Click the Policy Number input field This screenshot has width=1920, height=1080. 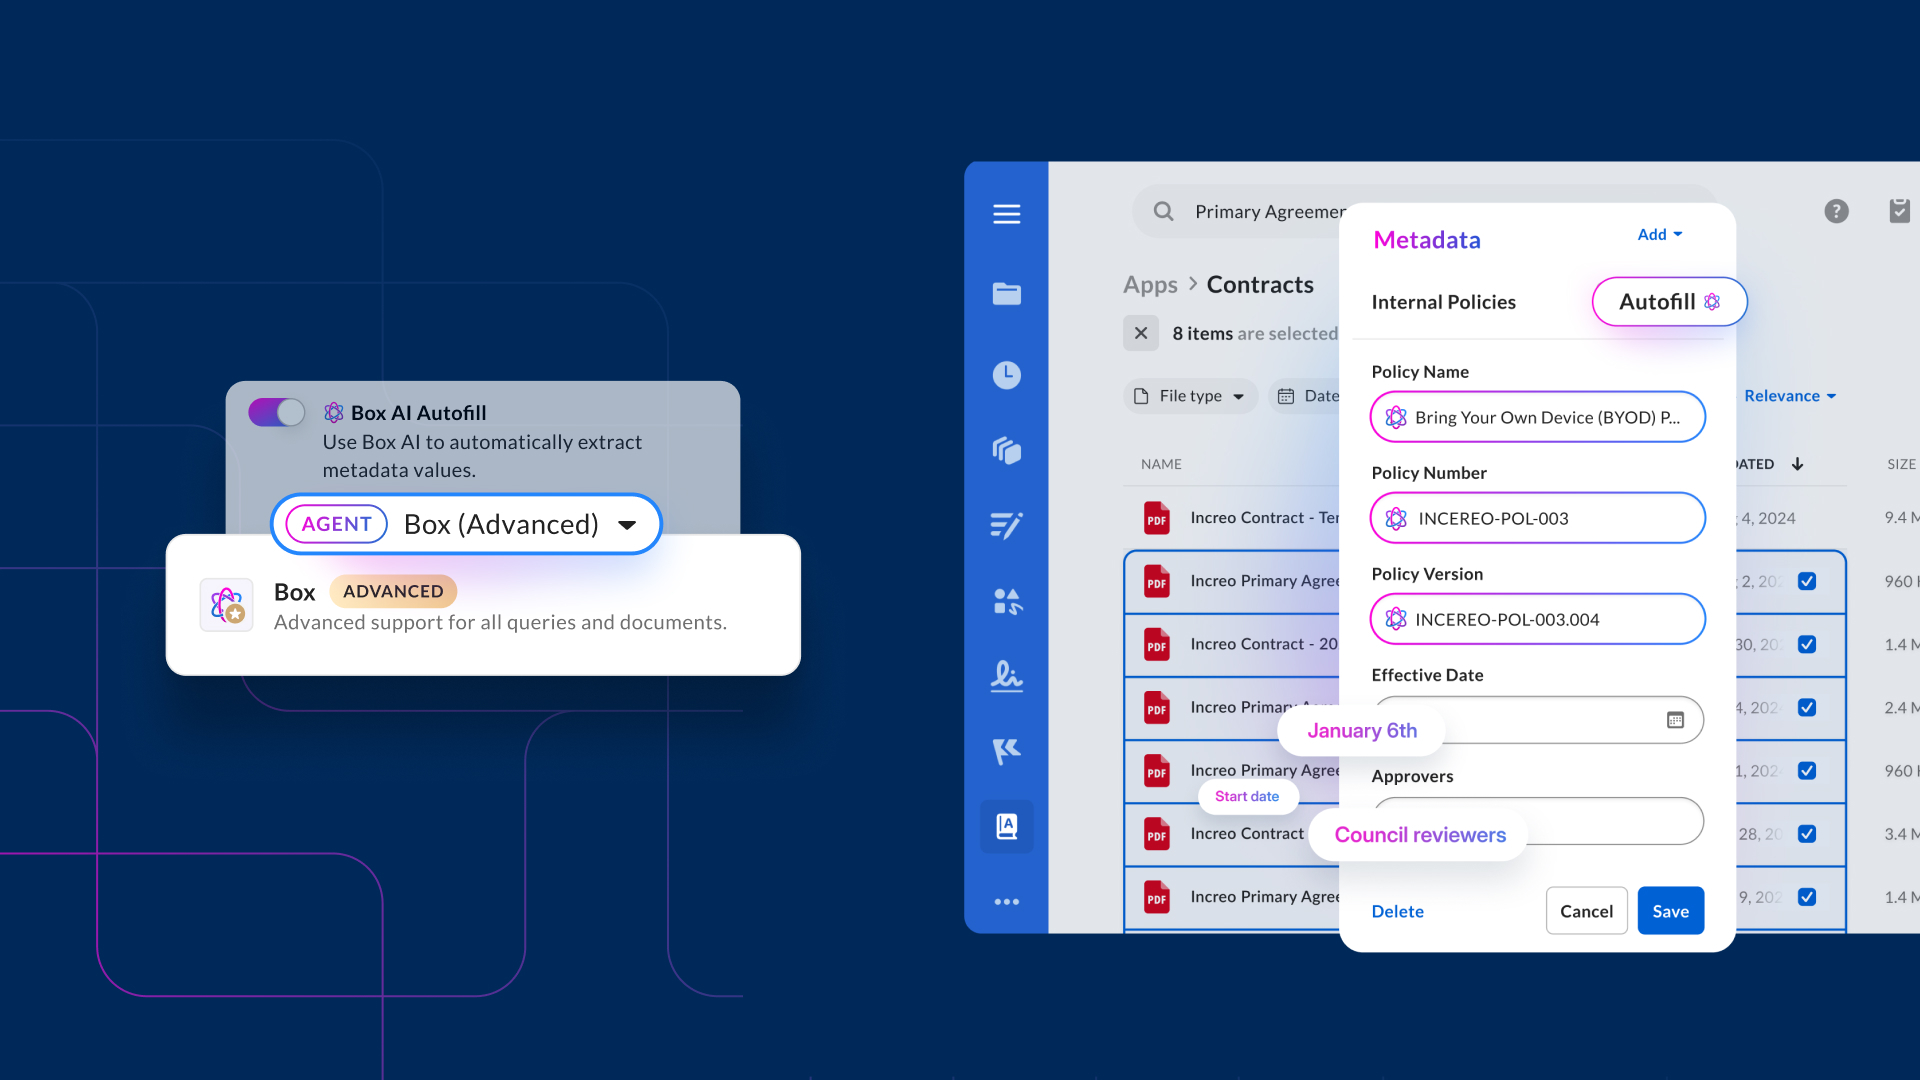point(1537,518)
